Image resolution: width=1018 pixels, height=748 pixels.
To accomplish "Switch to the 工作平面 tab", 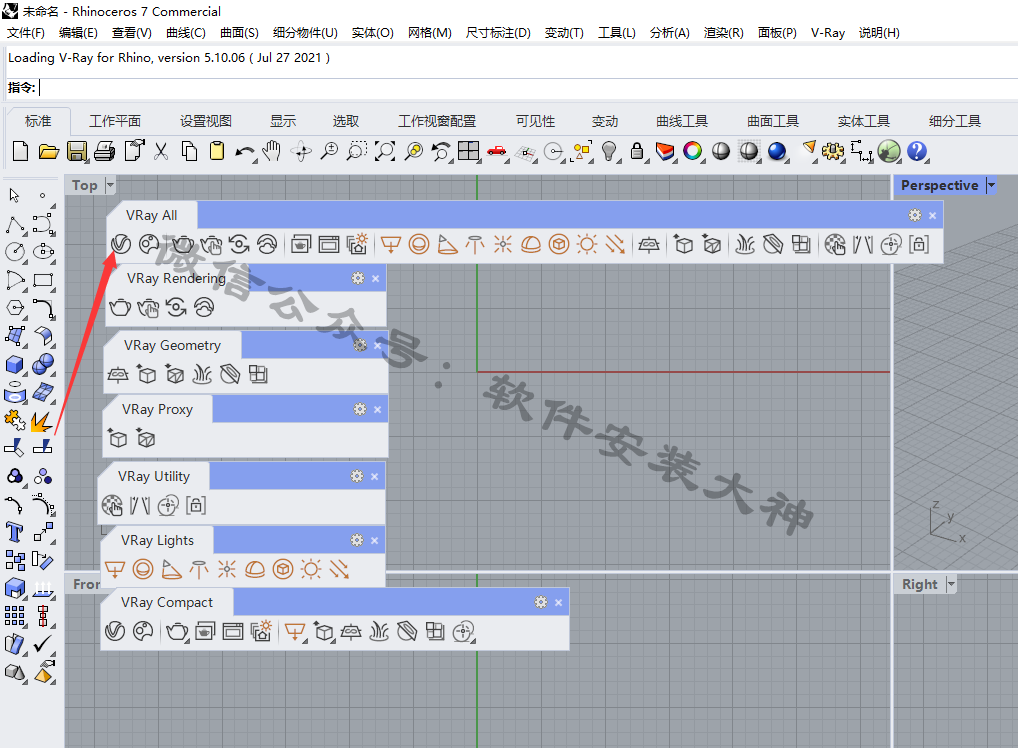I will point(115,121).
